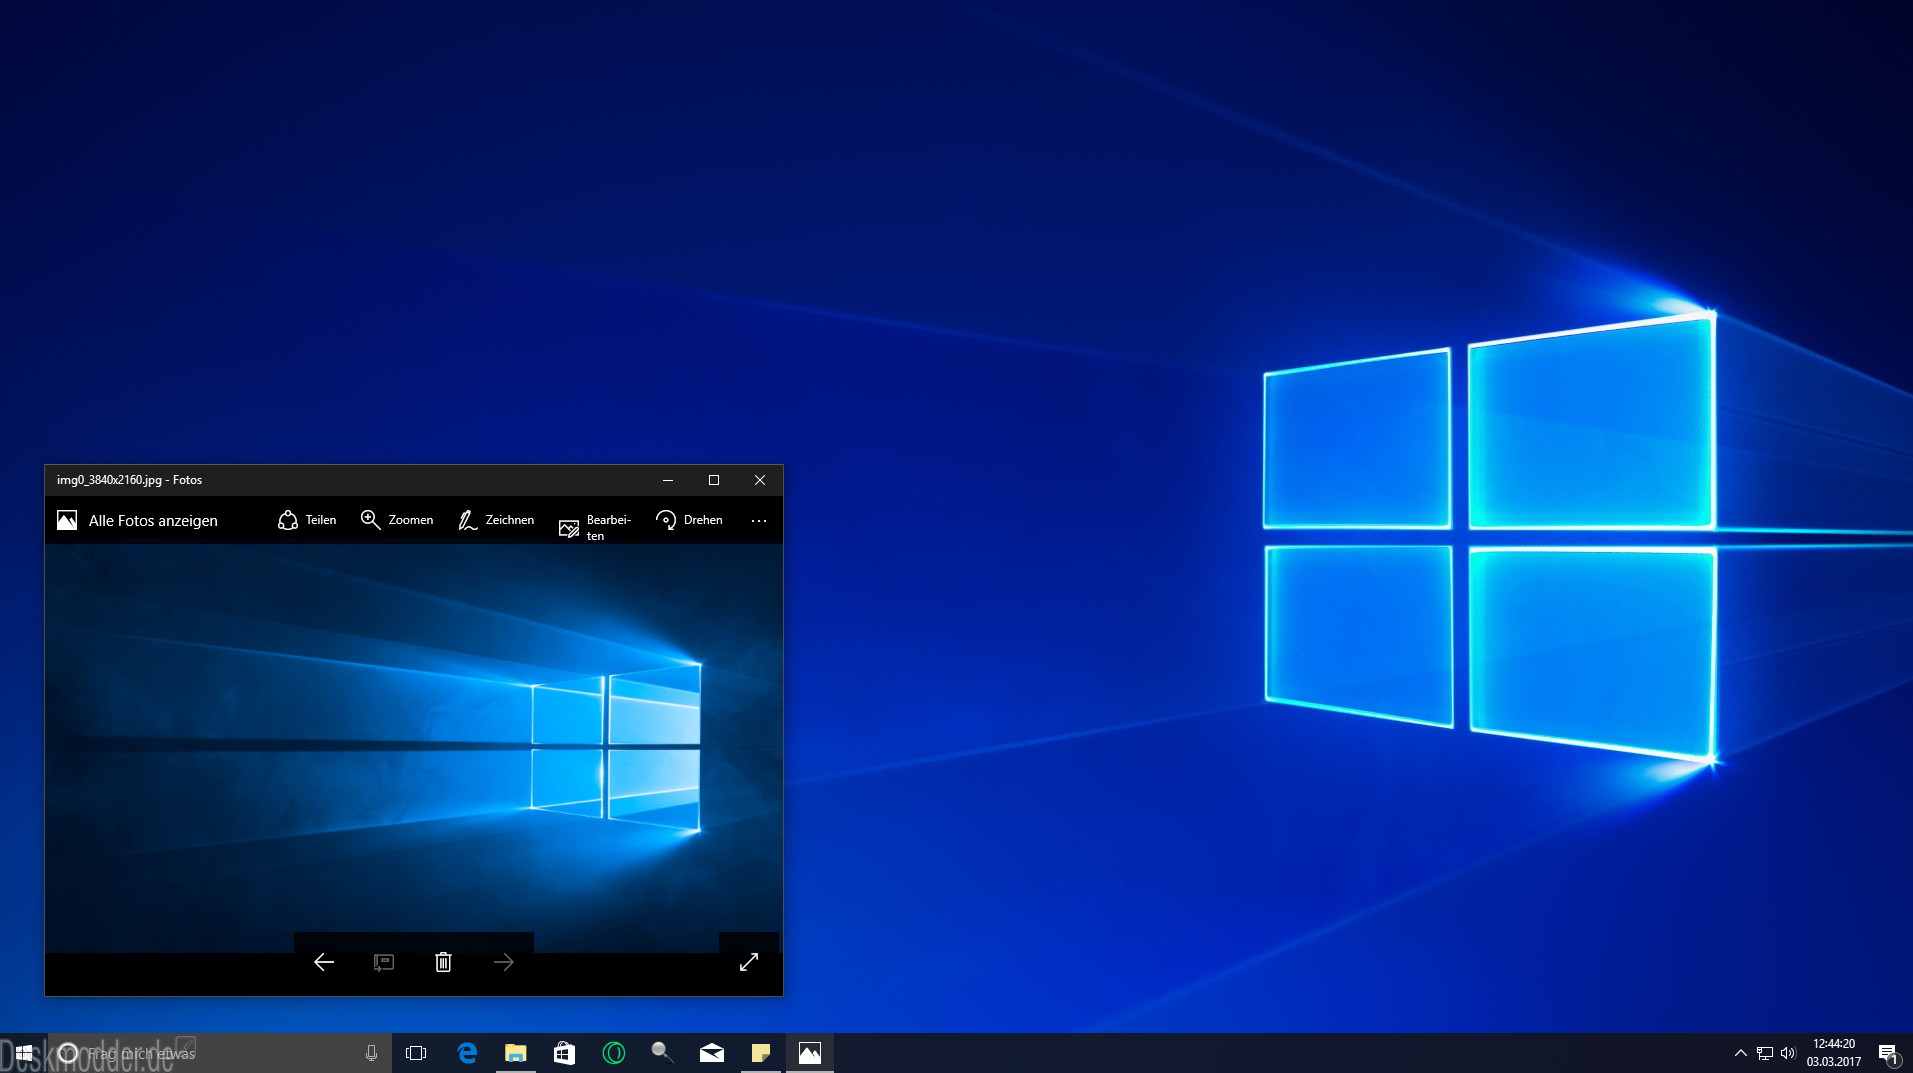1913x1073 pixels.
Task: Open the volume tray icon
Action: [1788, 1053]
